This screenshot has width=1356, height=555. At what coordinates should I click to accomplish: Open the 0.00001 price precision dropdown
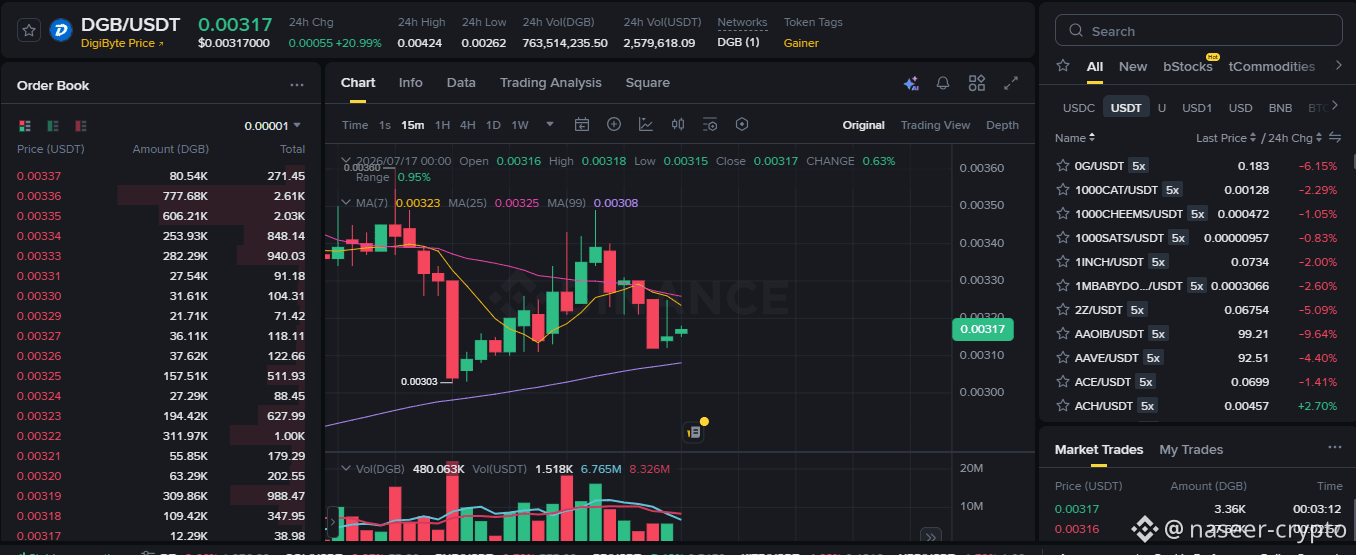point(273,126)
